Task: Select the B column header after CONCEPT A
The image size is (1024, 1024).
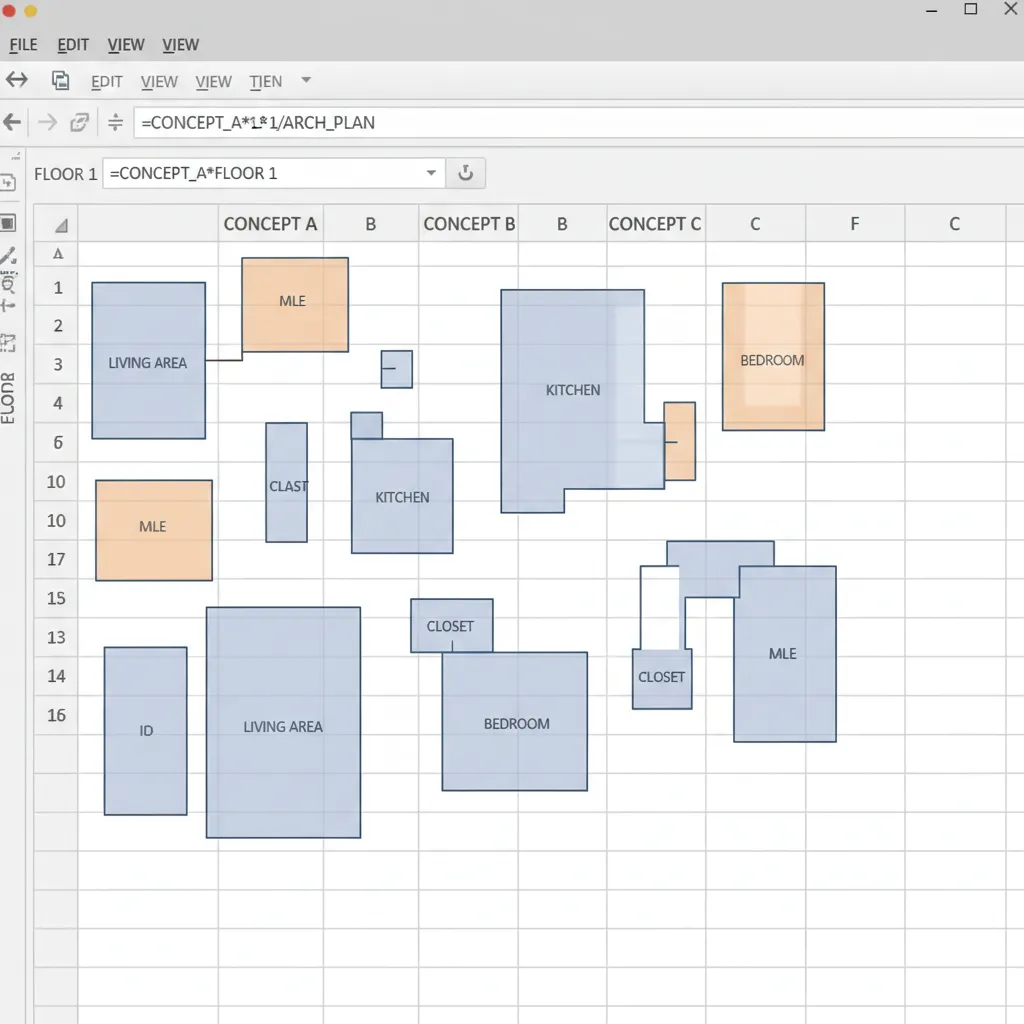Action: [x=370, y=224]
